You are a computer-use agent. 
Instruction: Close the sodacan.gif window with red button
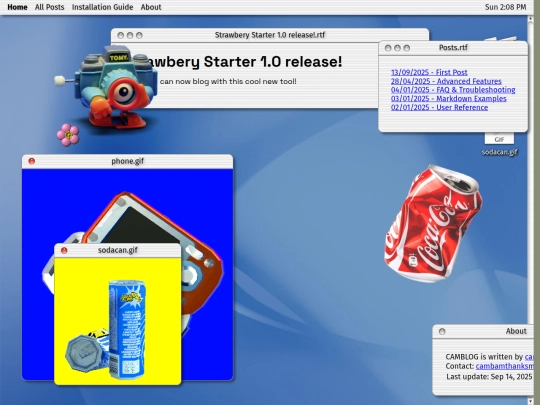point(64,250)
